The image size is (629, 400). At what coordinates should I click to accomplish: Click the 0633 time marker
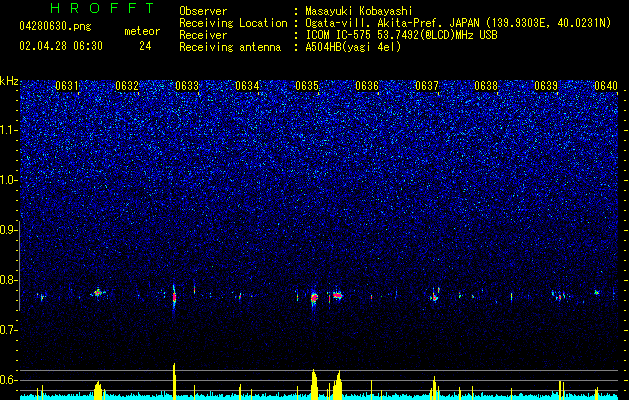coord(187,85)
